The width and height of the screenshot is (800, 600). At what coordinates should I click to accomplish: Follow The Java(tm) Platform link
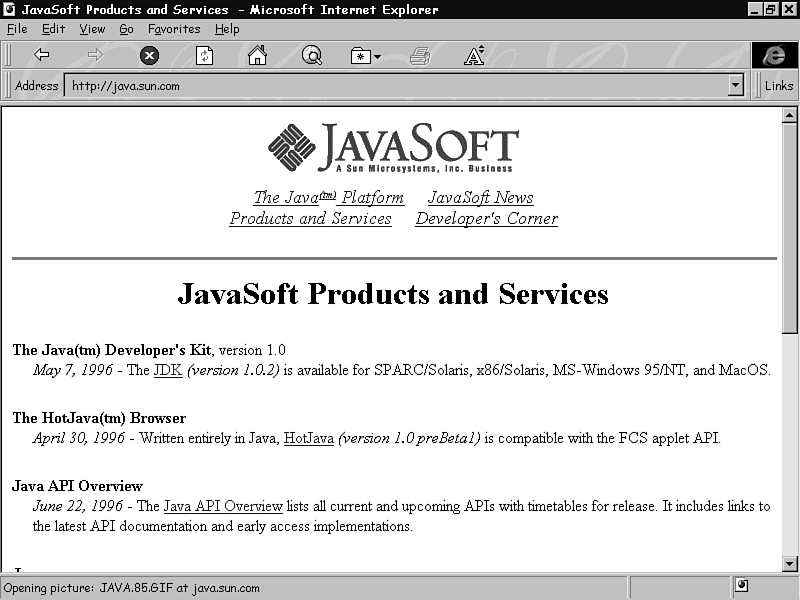point(329,197)
